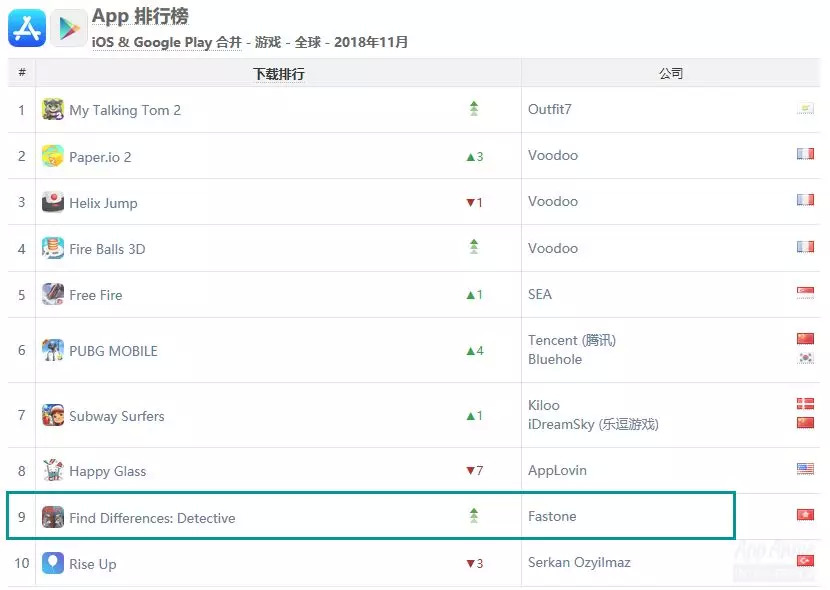This screenshot has height=590, width=830.
Task: Open the Find Differences: Detective title
Action: coord(152,518)
